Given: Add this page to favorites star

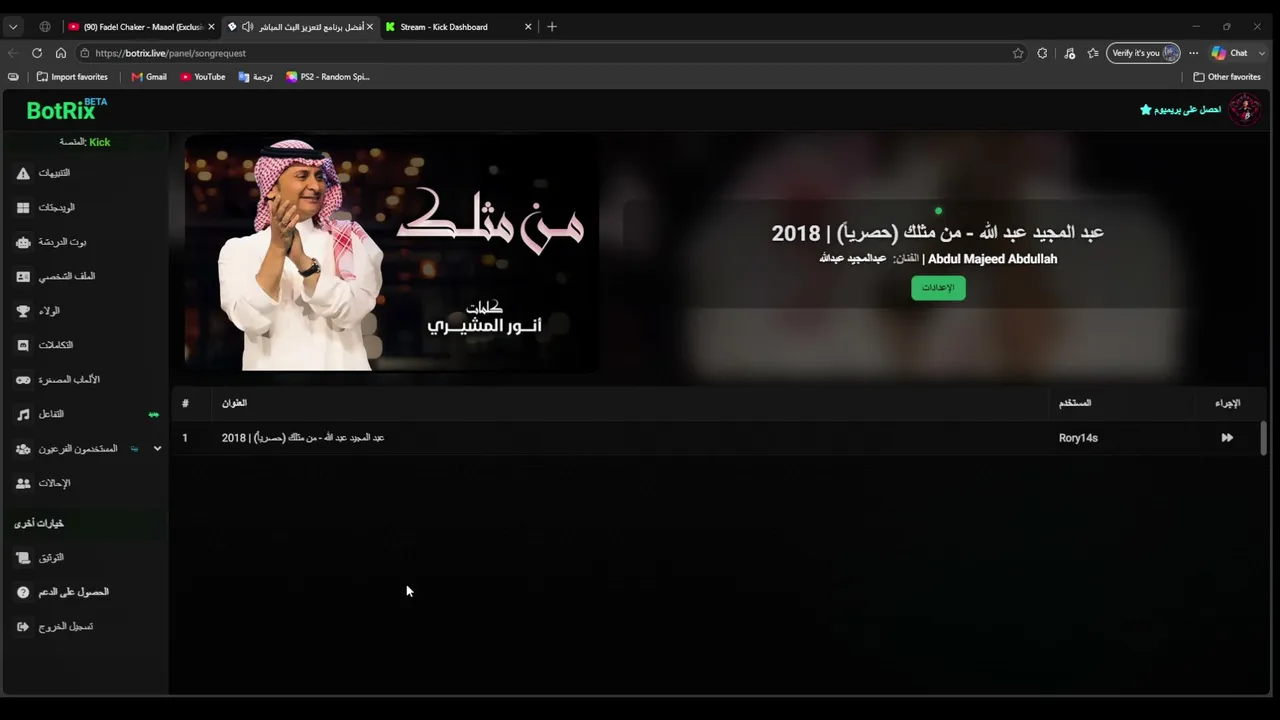Looking at the screenshot, I should click(x=1018, y=53).
